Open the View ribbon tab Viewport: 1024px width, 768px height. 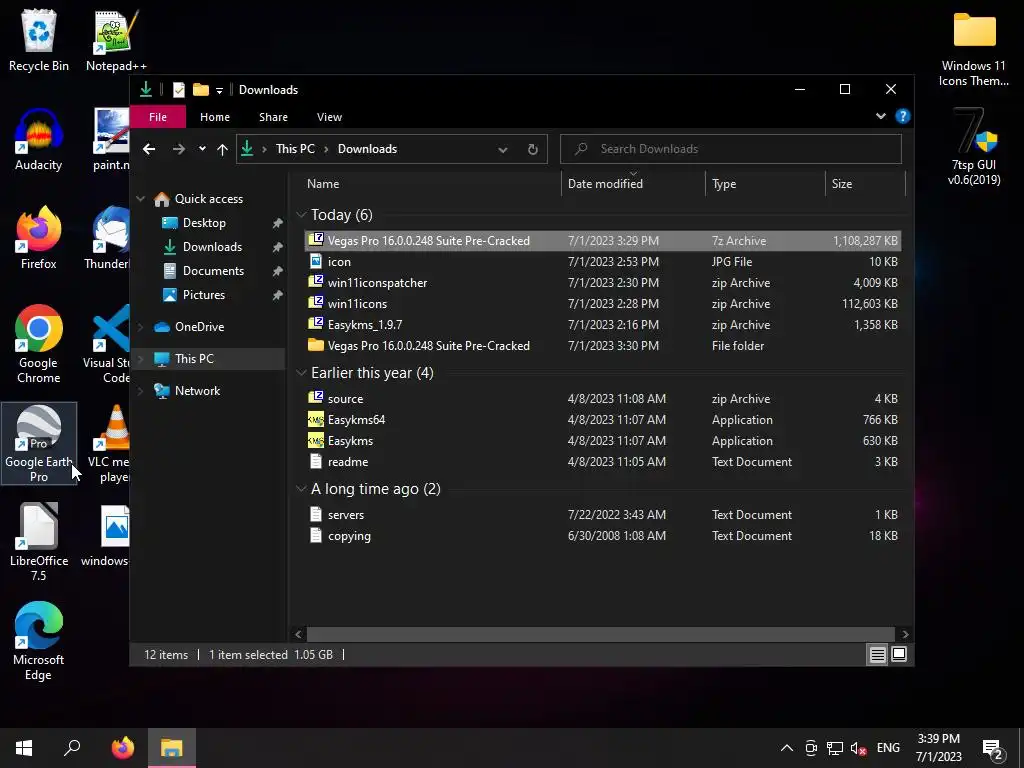click(x=329, y=117)
